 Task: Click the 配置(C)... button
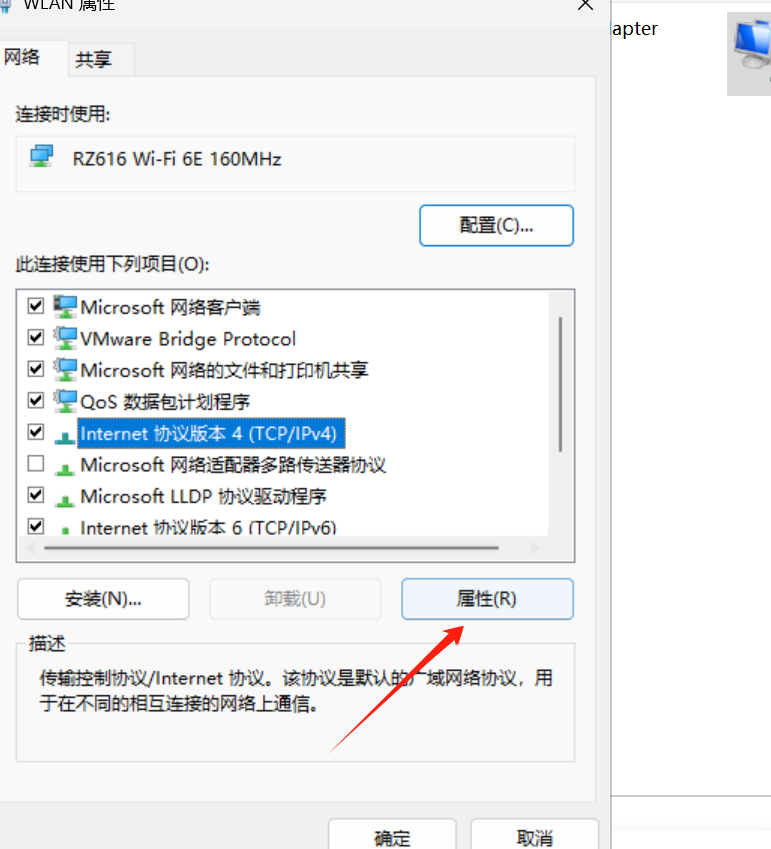point(496,225)
